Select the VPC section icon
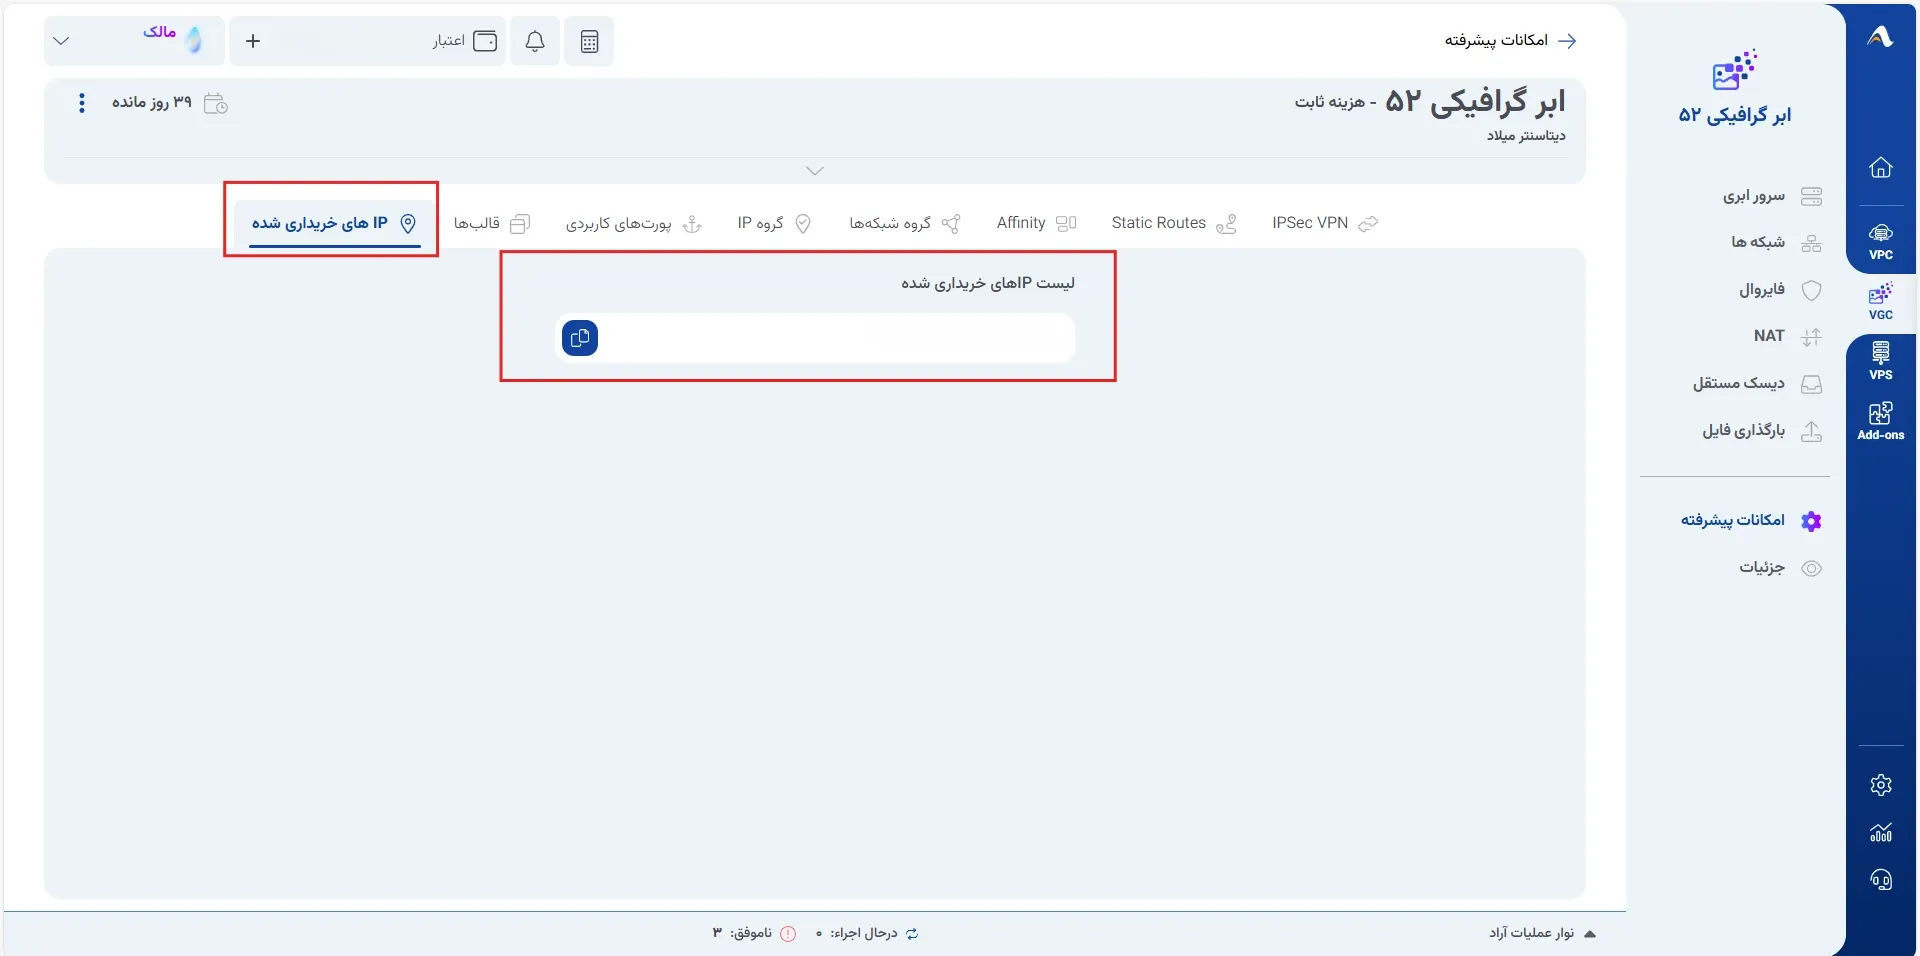Viewport: 1920px width, 956px height. 1880,241
